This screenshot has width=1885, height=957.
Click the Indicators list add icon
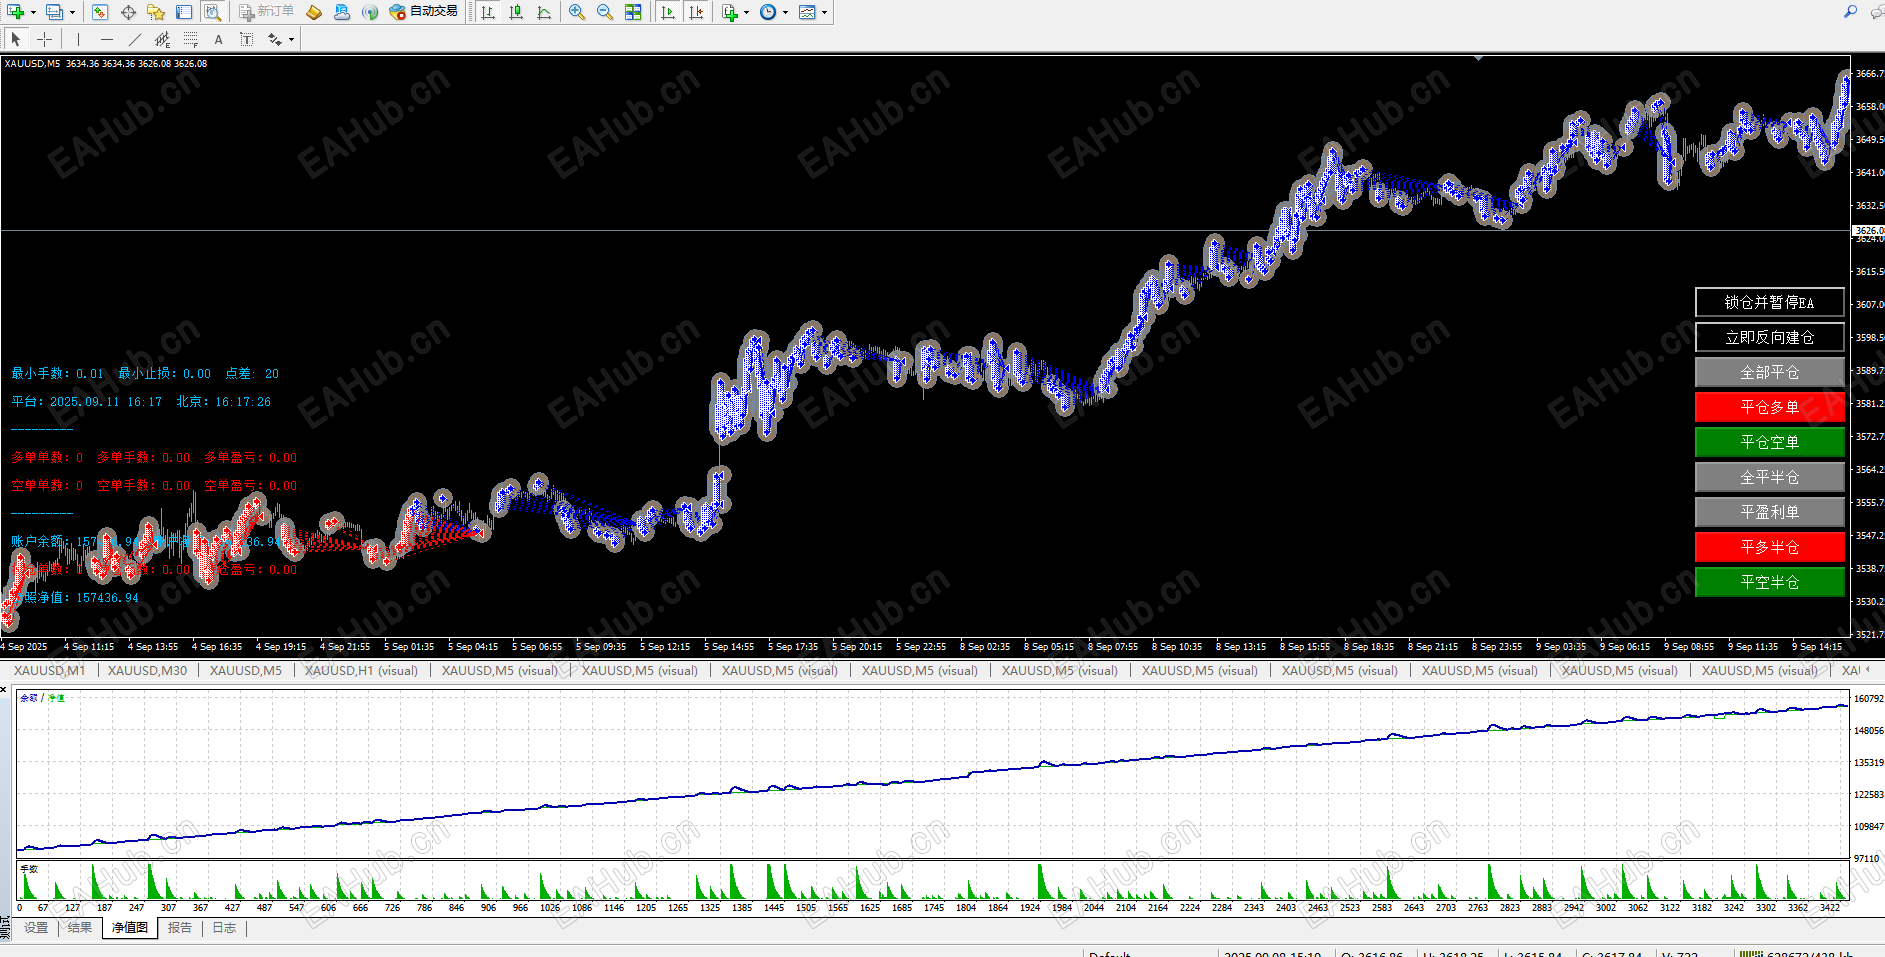730,12
